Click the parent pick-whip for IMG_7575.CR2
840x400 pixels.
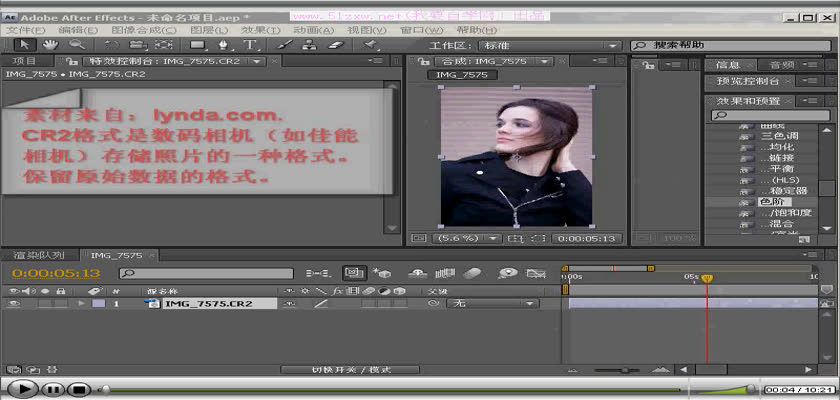pyautogui.click(x=432, y=304)
